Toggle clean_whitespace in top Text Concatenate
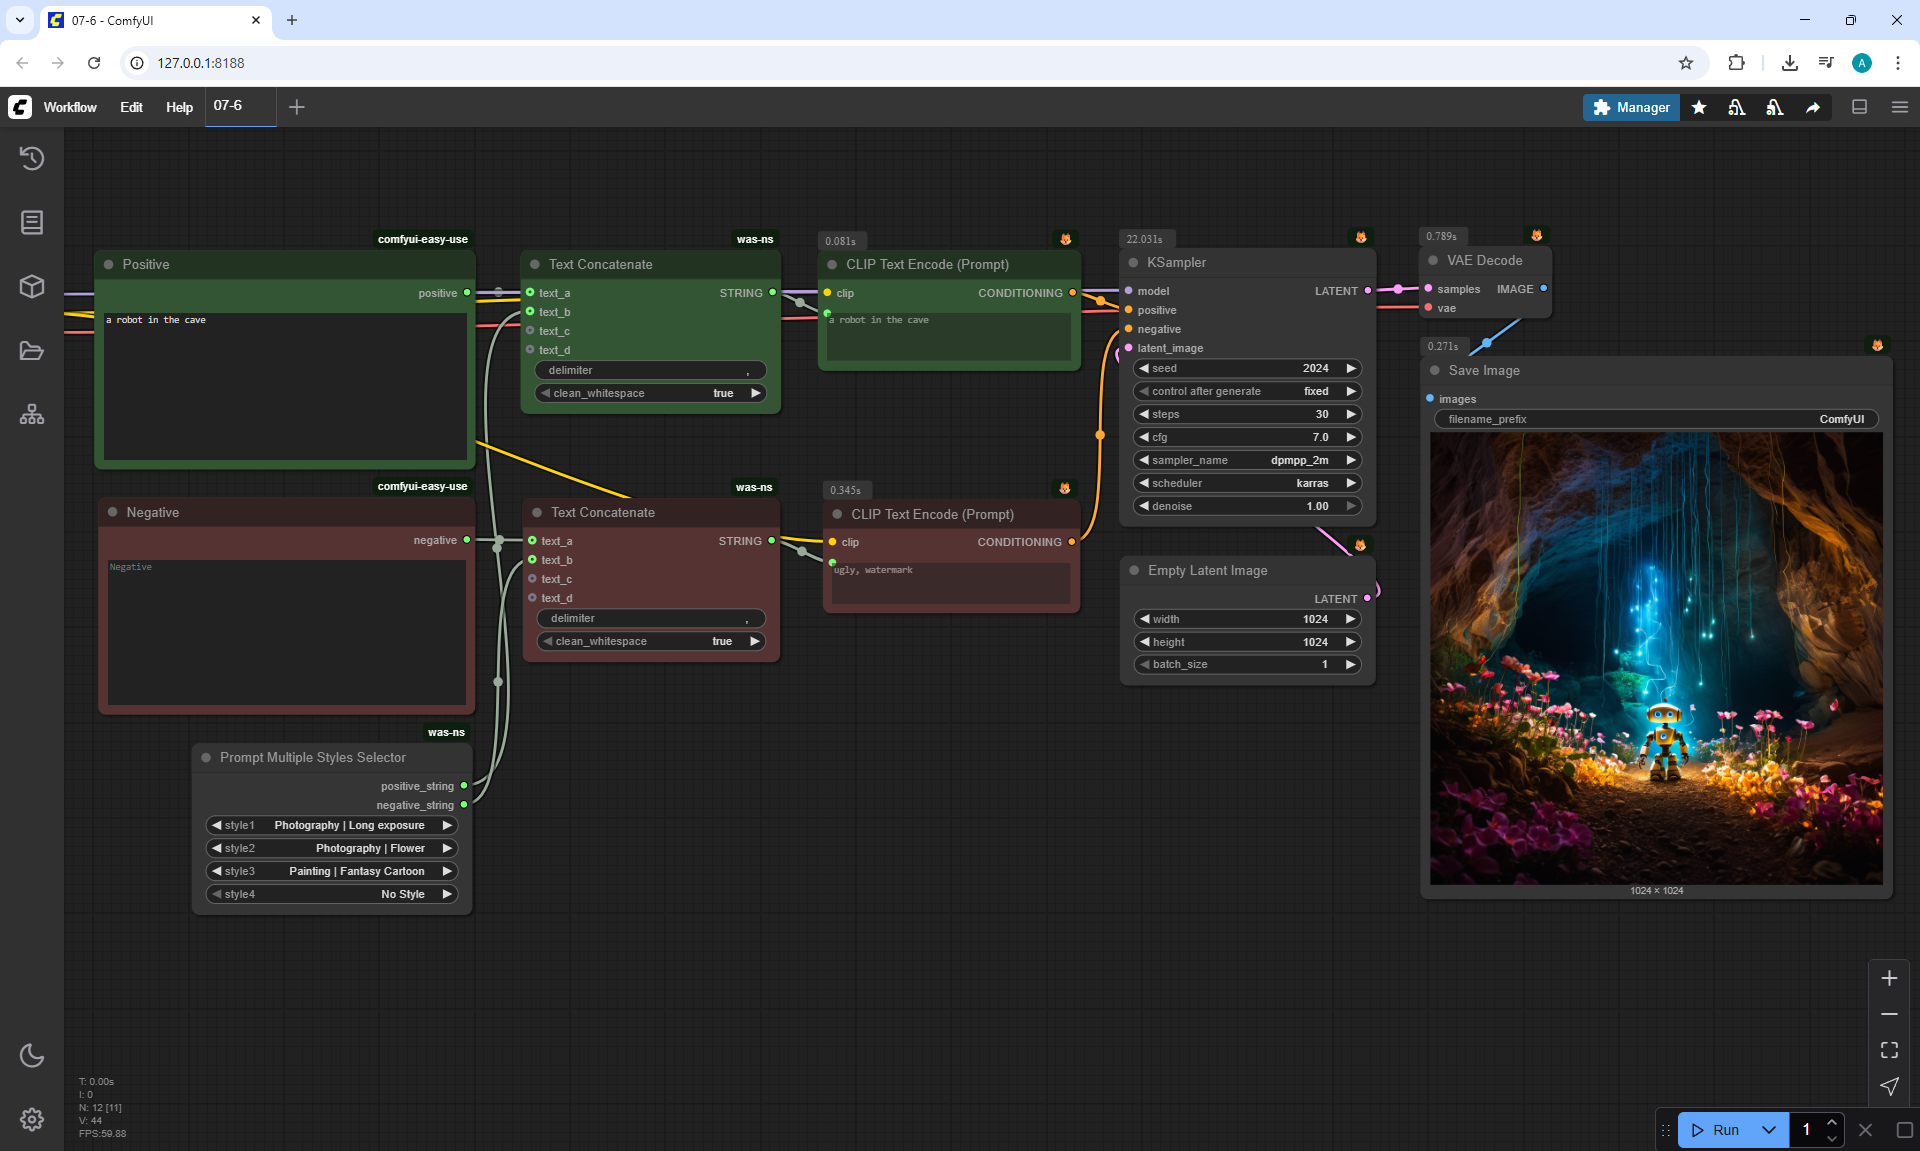The image size is (1920, 1151). [650, 393]
